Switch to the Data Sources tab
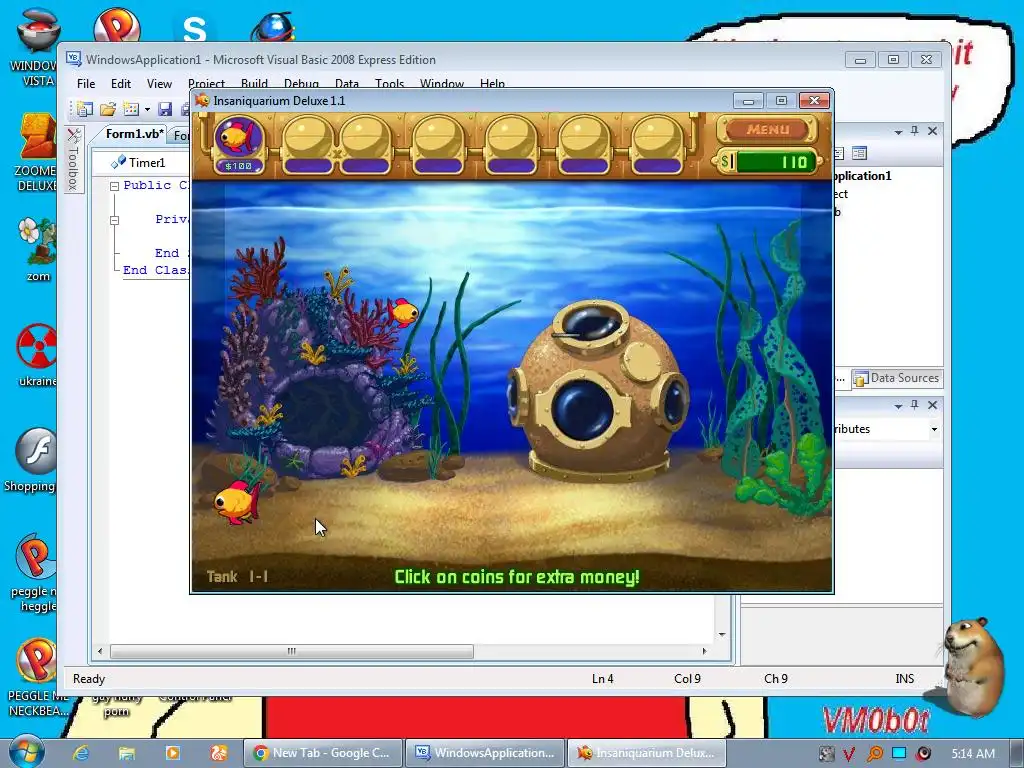This screenshot has width=1024, height=768. (x=897, y=378)
